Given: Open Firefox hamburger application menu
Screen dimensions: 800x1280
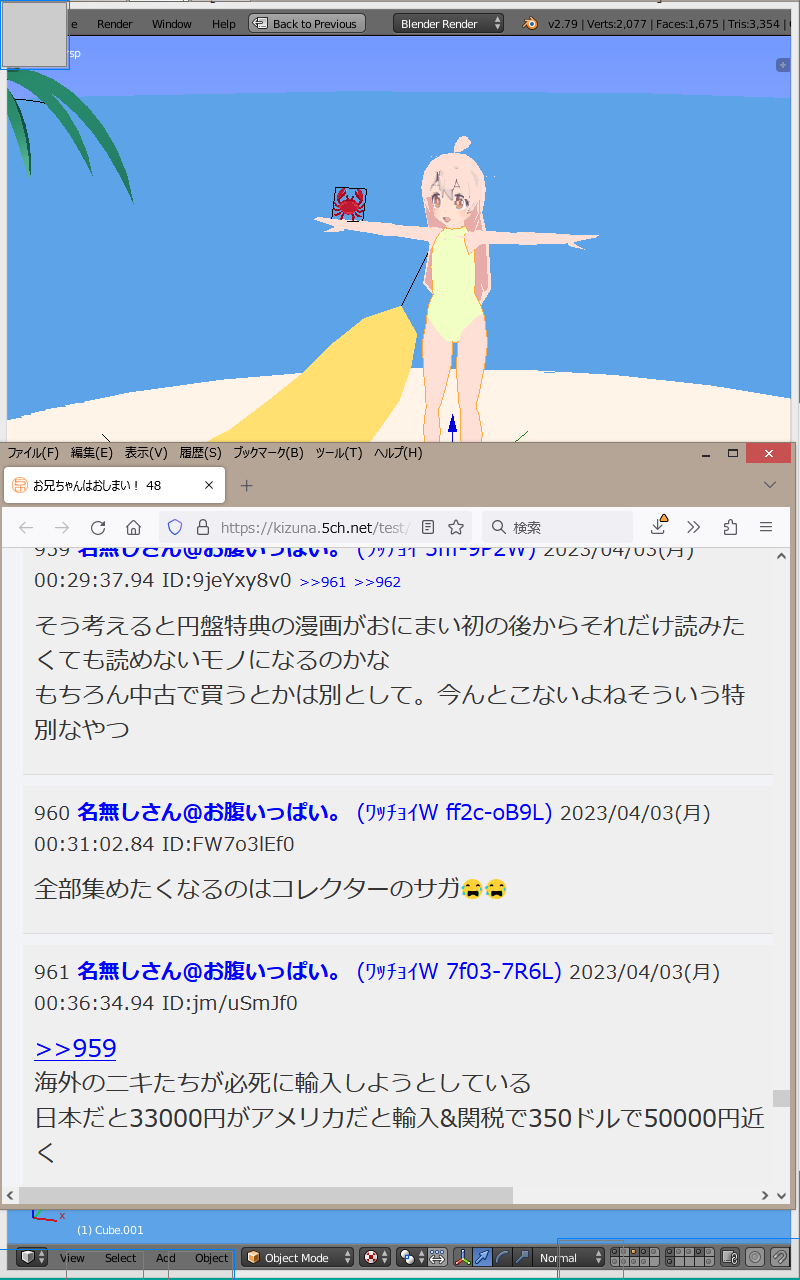Looking at the screenshot, I should point(766,527).
